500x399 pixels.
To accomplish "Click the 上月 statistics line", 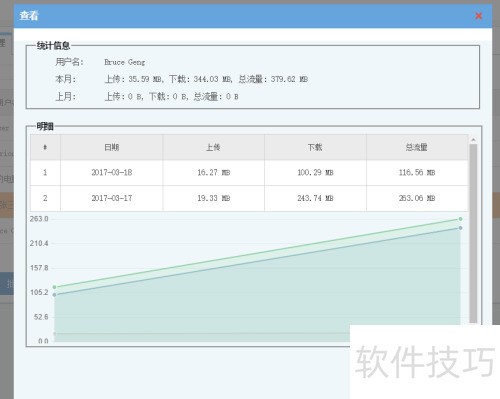I will [147, 97].
